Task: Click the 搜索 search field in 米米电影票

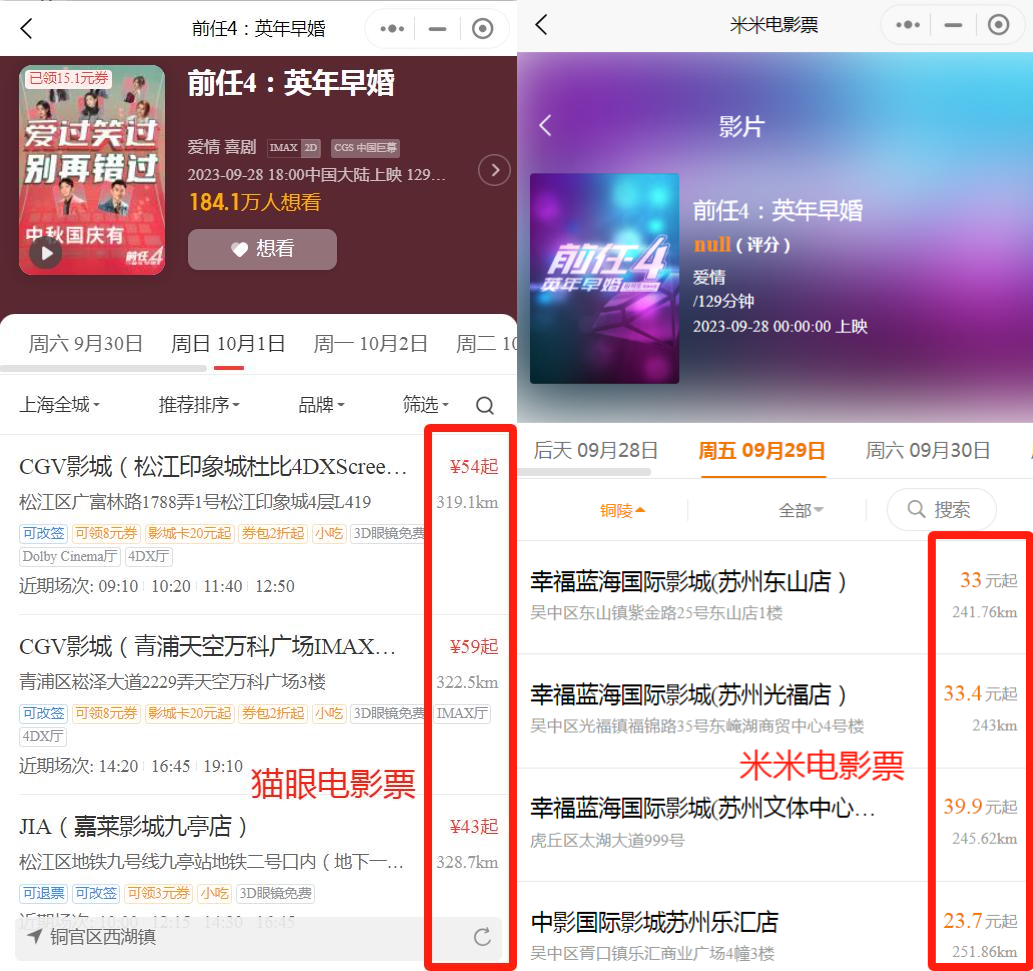Action: [x=941, y=509]
